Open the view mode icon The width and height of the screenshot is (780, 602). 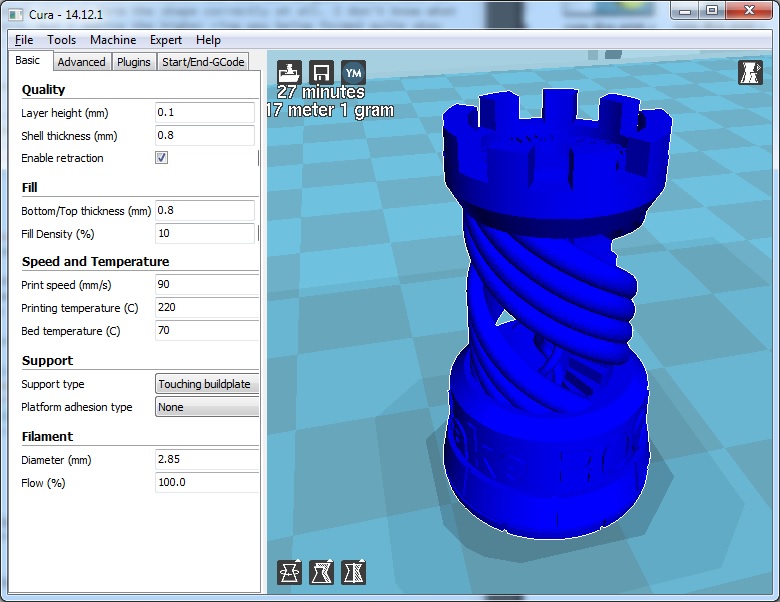(750, 73)
